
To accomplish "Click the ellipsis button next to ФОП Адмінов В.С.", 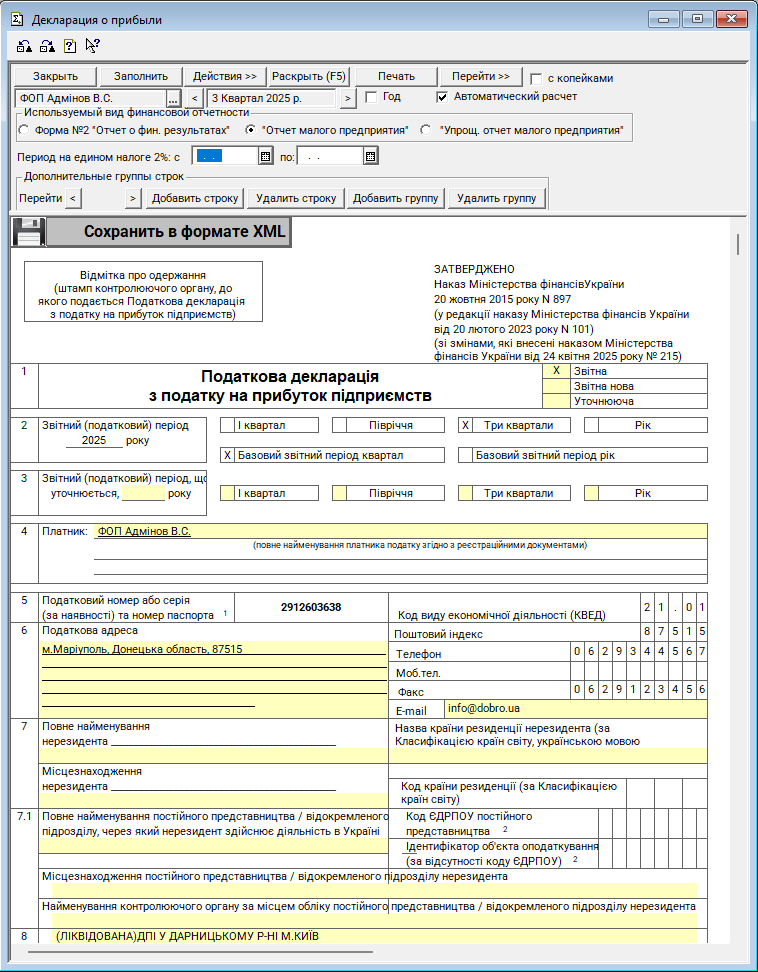I will point(173,98).
